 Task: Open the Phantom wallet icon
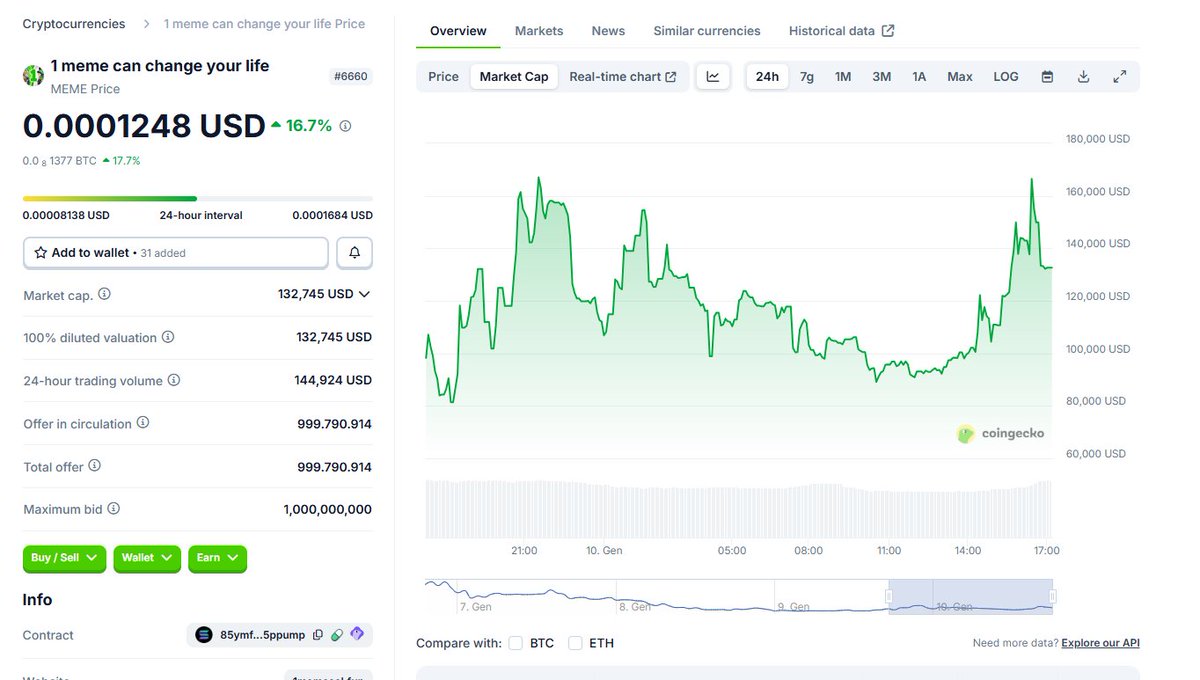click(357, 634)
